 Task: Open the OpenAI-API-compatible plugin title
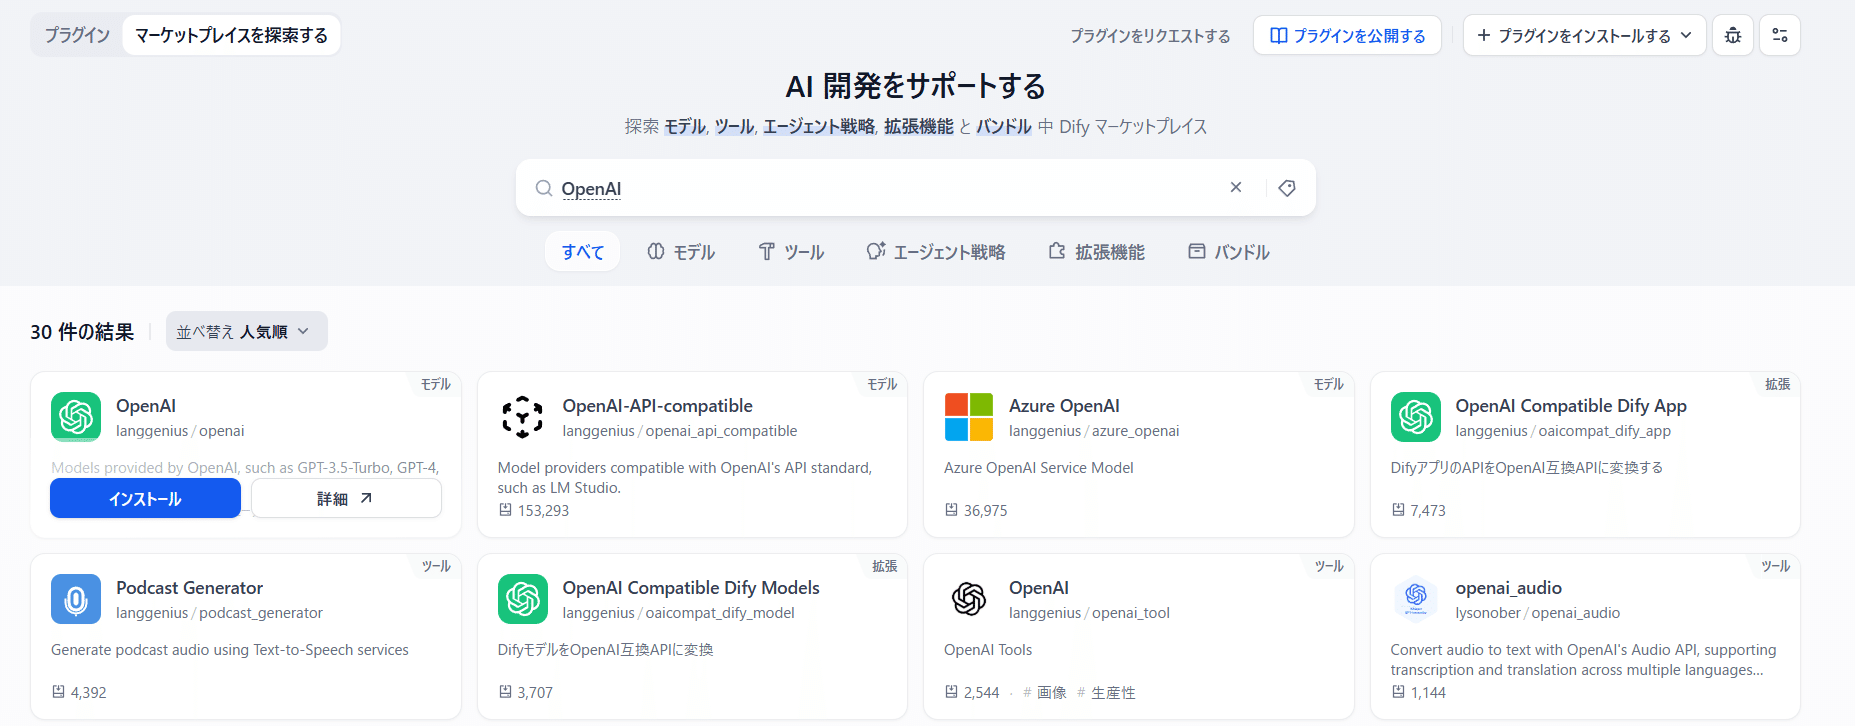click(657, 406)
